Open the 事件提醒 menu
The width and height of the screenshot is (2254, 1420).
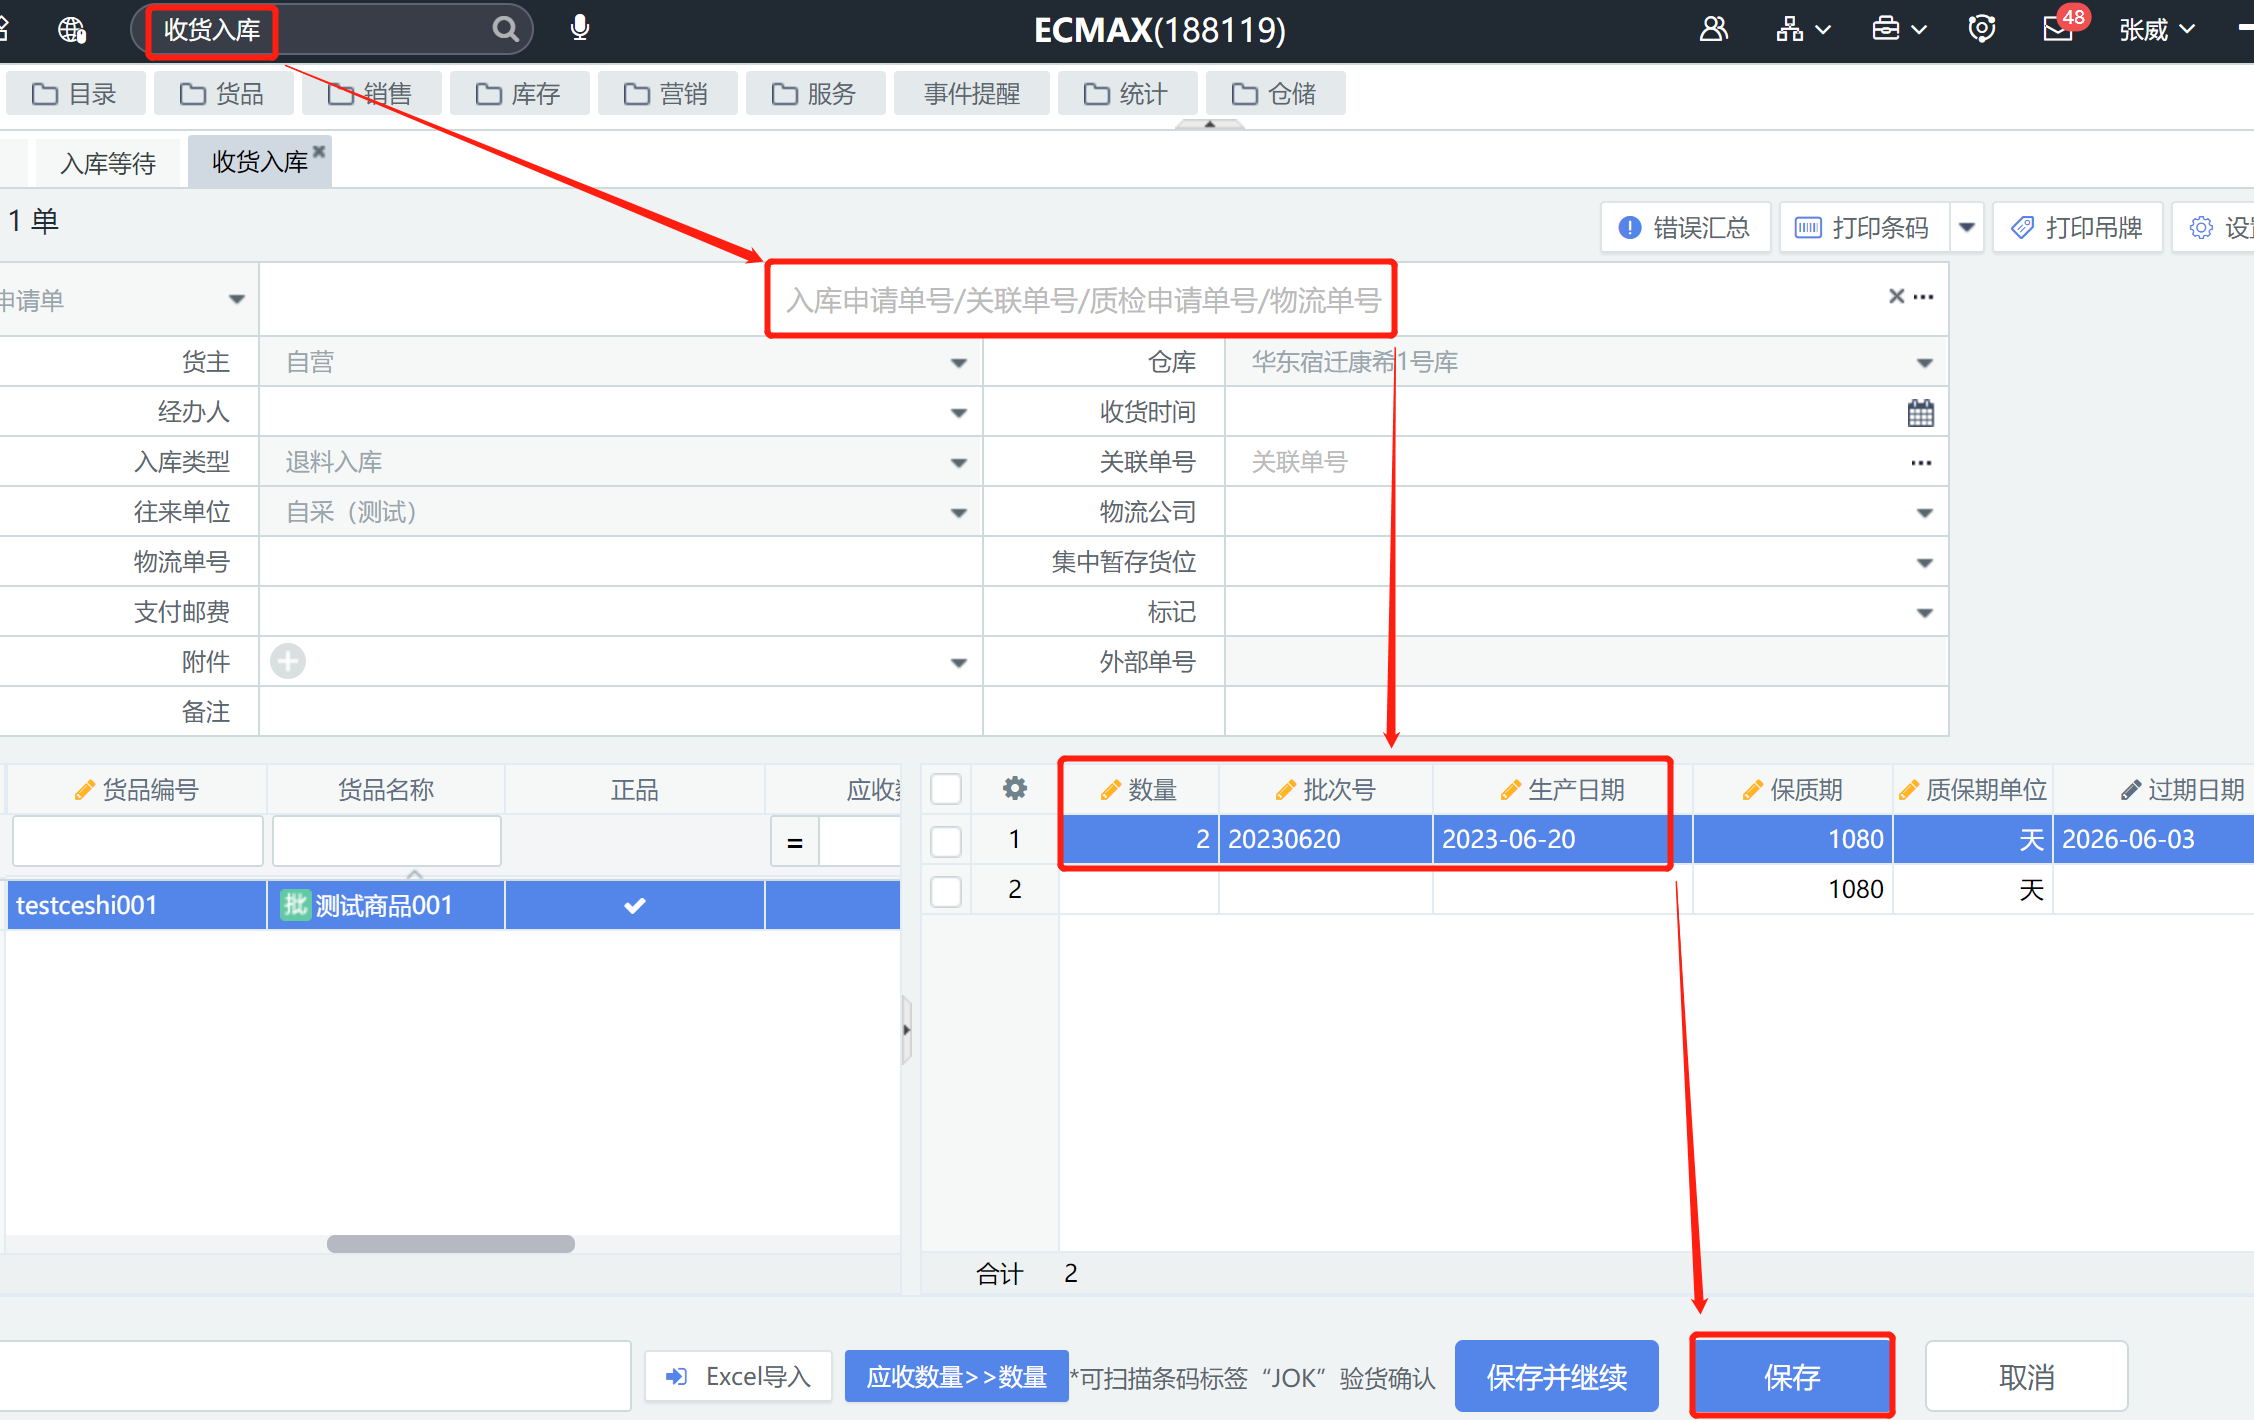[x=971, y=94]
